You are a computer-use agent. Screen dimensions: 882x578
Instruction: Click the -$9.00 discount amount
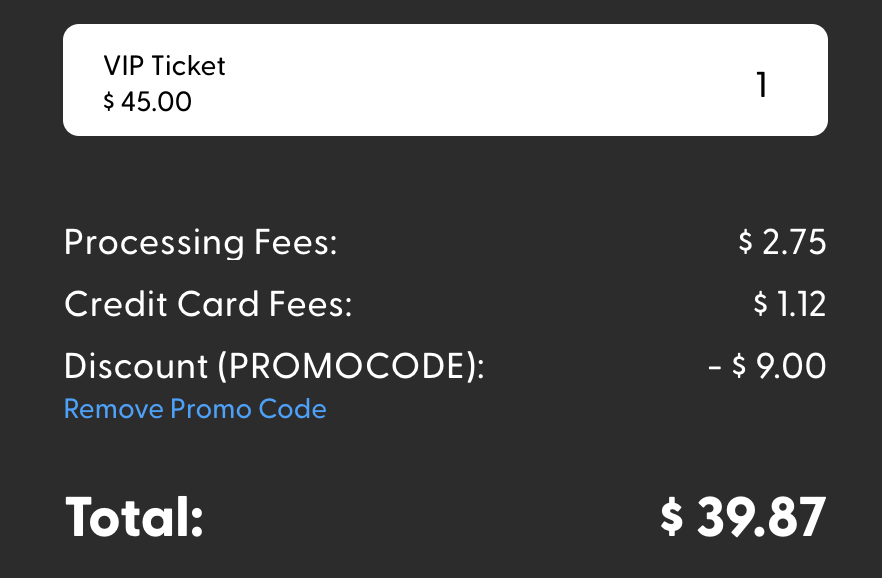(x=768, y=365)
